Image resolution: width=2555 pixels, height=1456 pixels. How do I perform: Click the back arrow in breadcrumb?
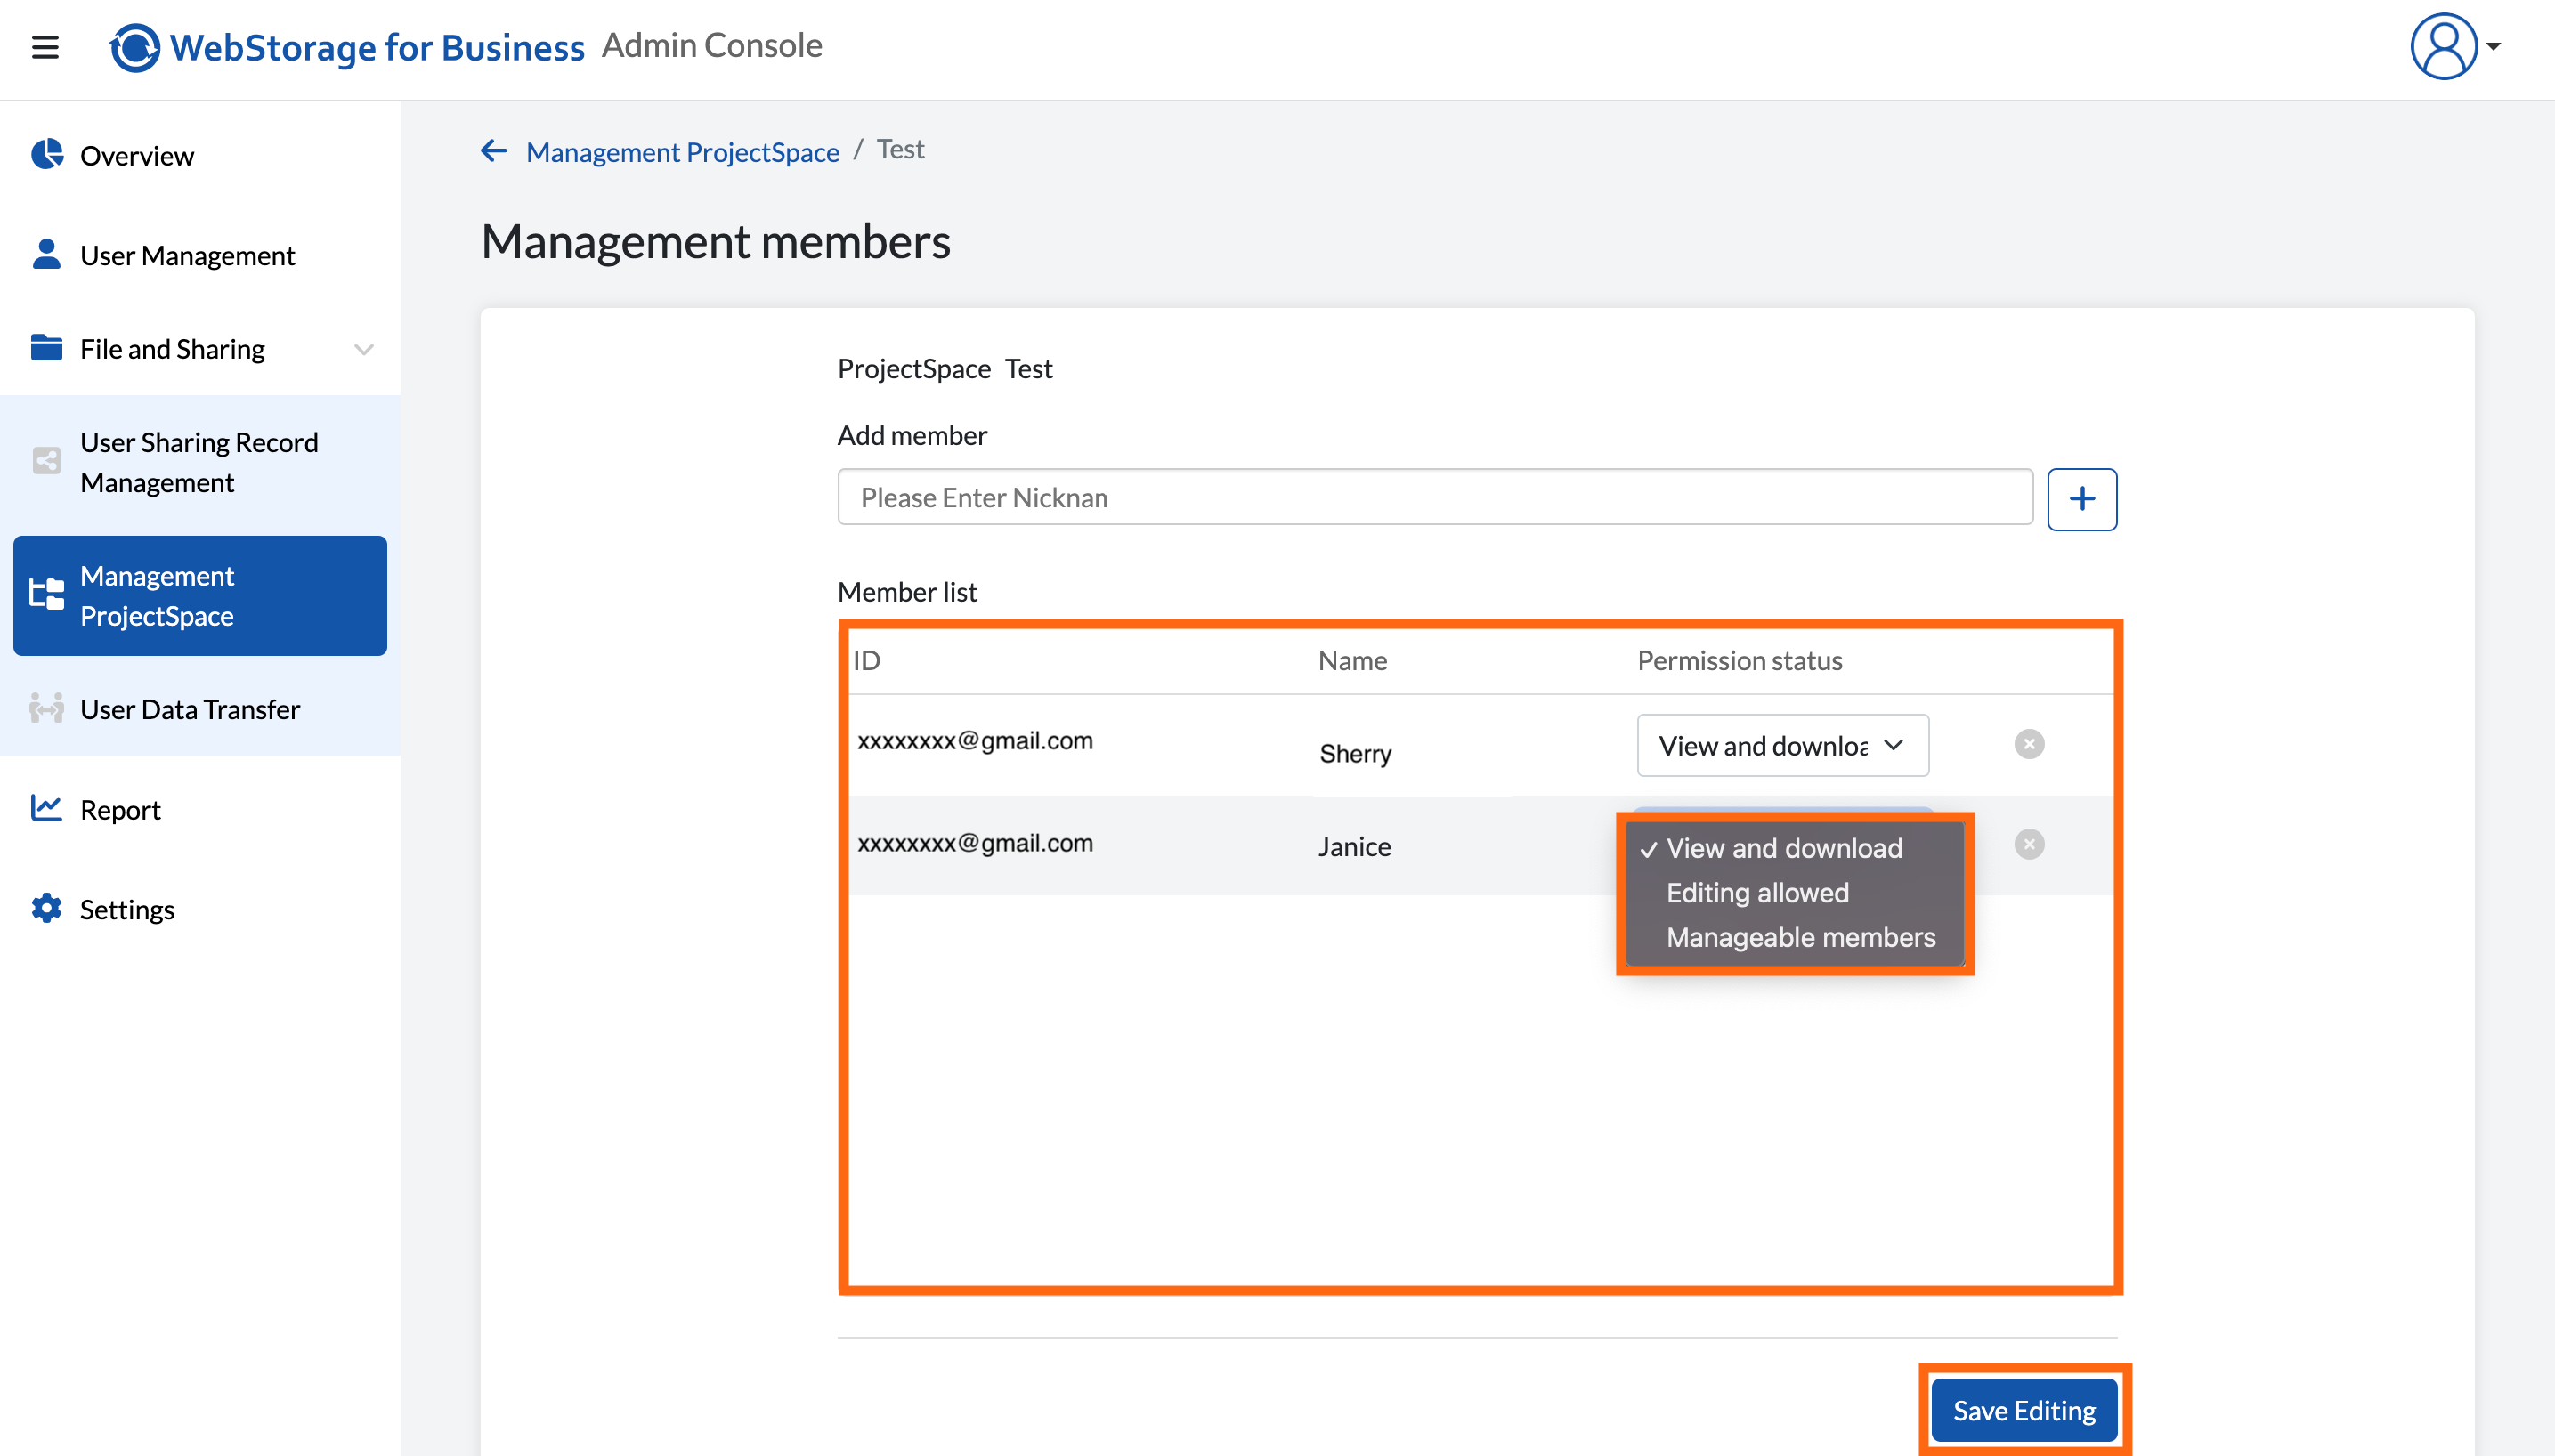coord(494,151)
